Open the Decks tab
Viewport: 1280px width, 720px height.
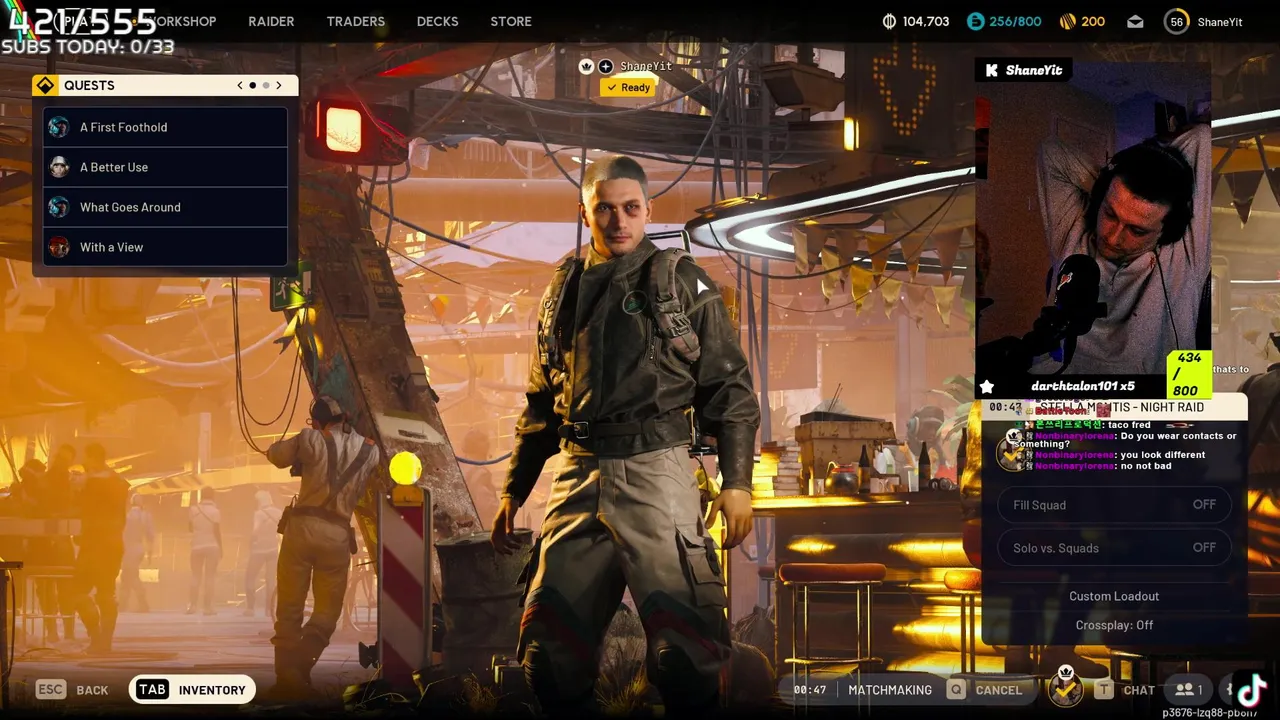point(437,21)
